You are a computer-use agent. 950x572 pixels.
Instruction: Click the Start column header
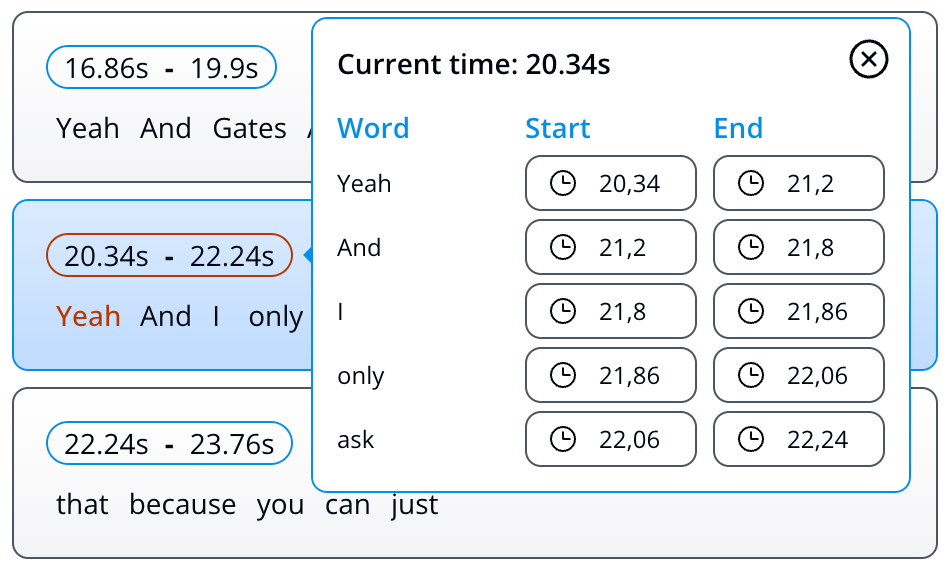click(557, 129)
